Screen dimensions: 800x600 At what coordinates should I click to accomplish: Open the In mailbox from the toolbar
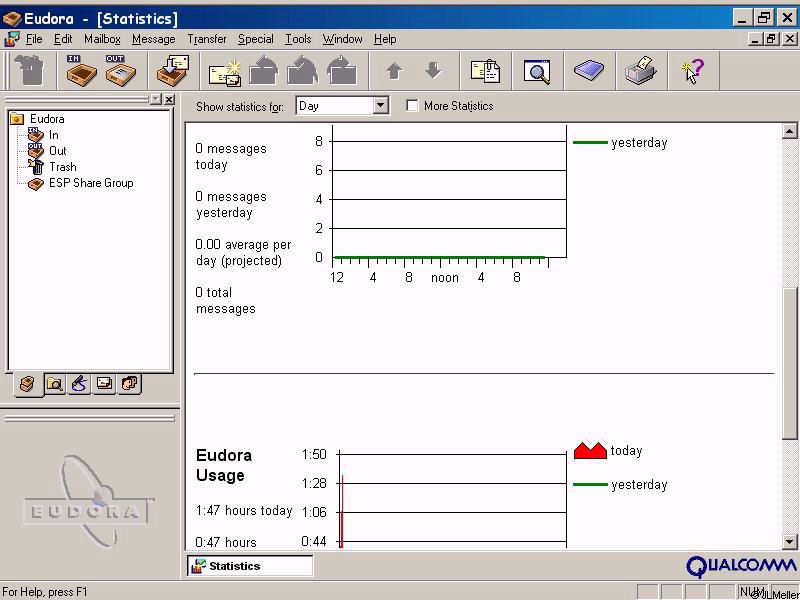[x=81, y=70]
